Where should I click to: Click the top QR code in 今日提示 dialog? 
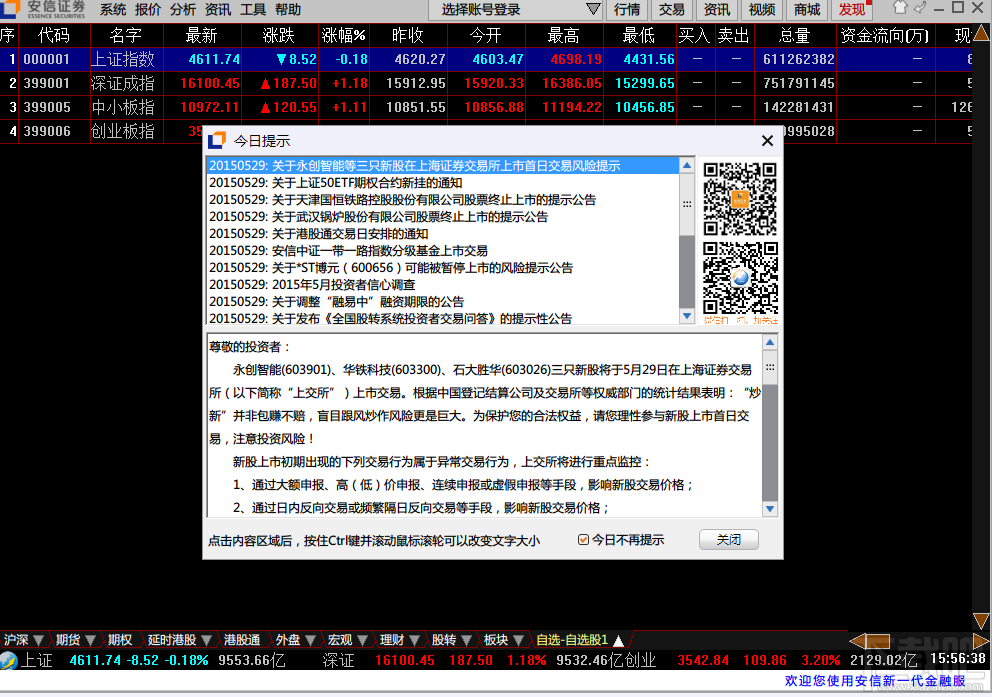point(740,199)
